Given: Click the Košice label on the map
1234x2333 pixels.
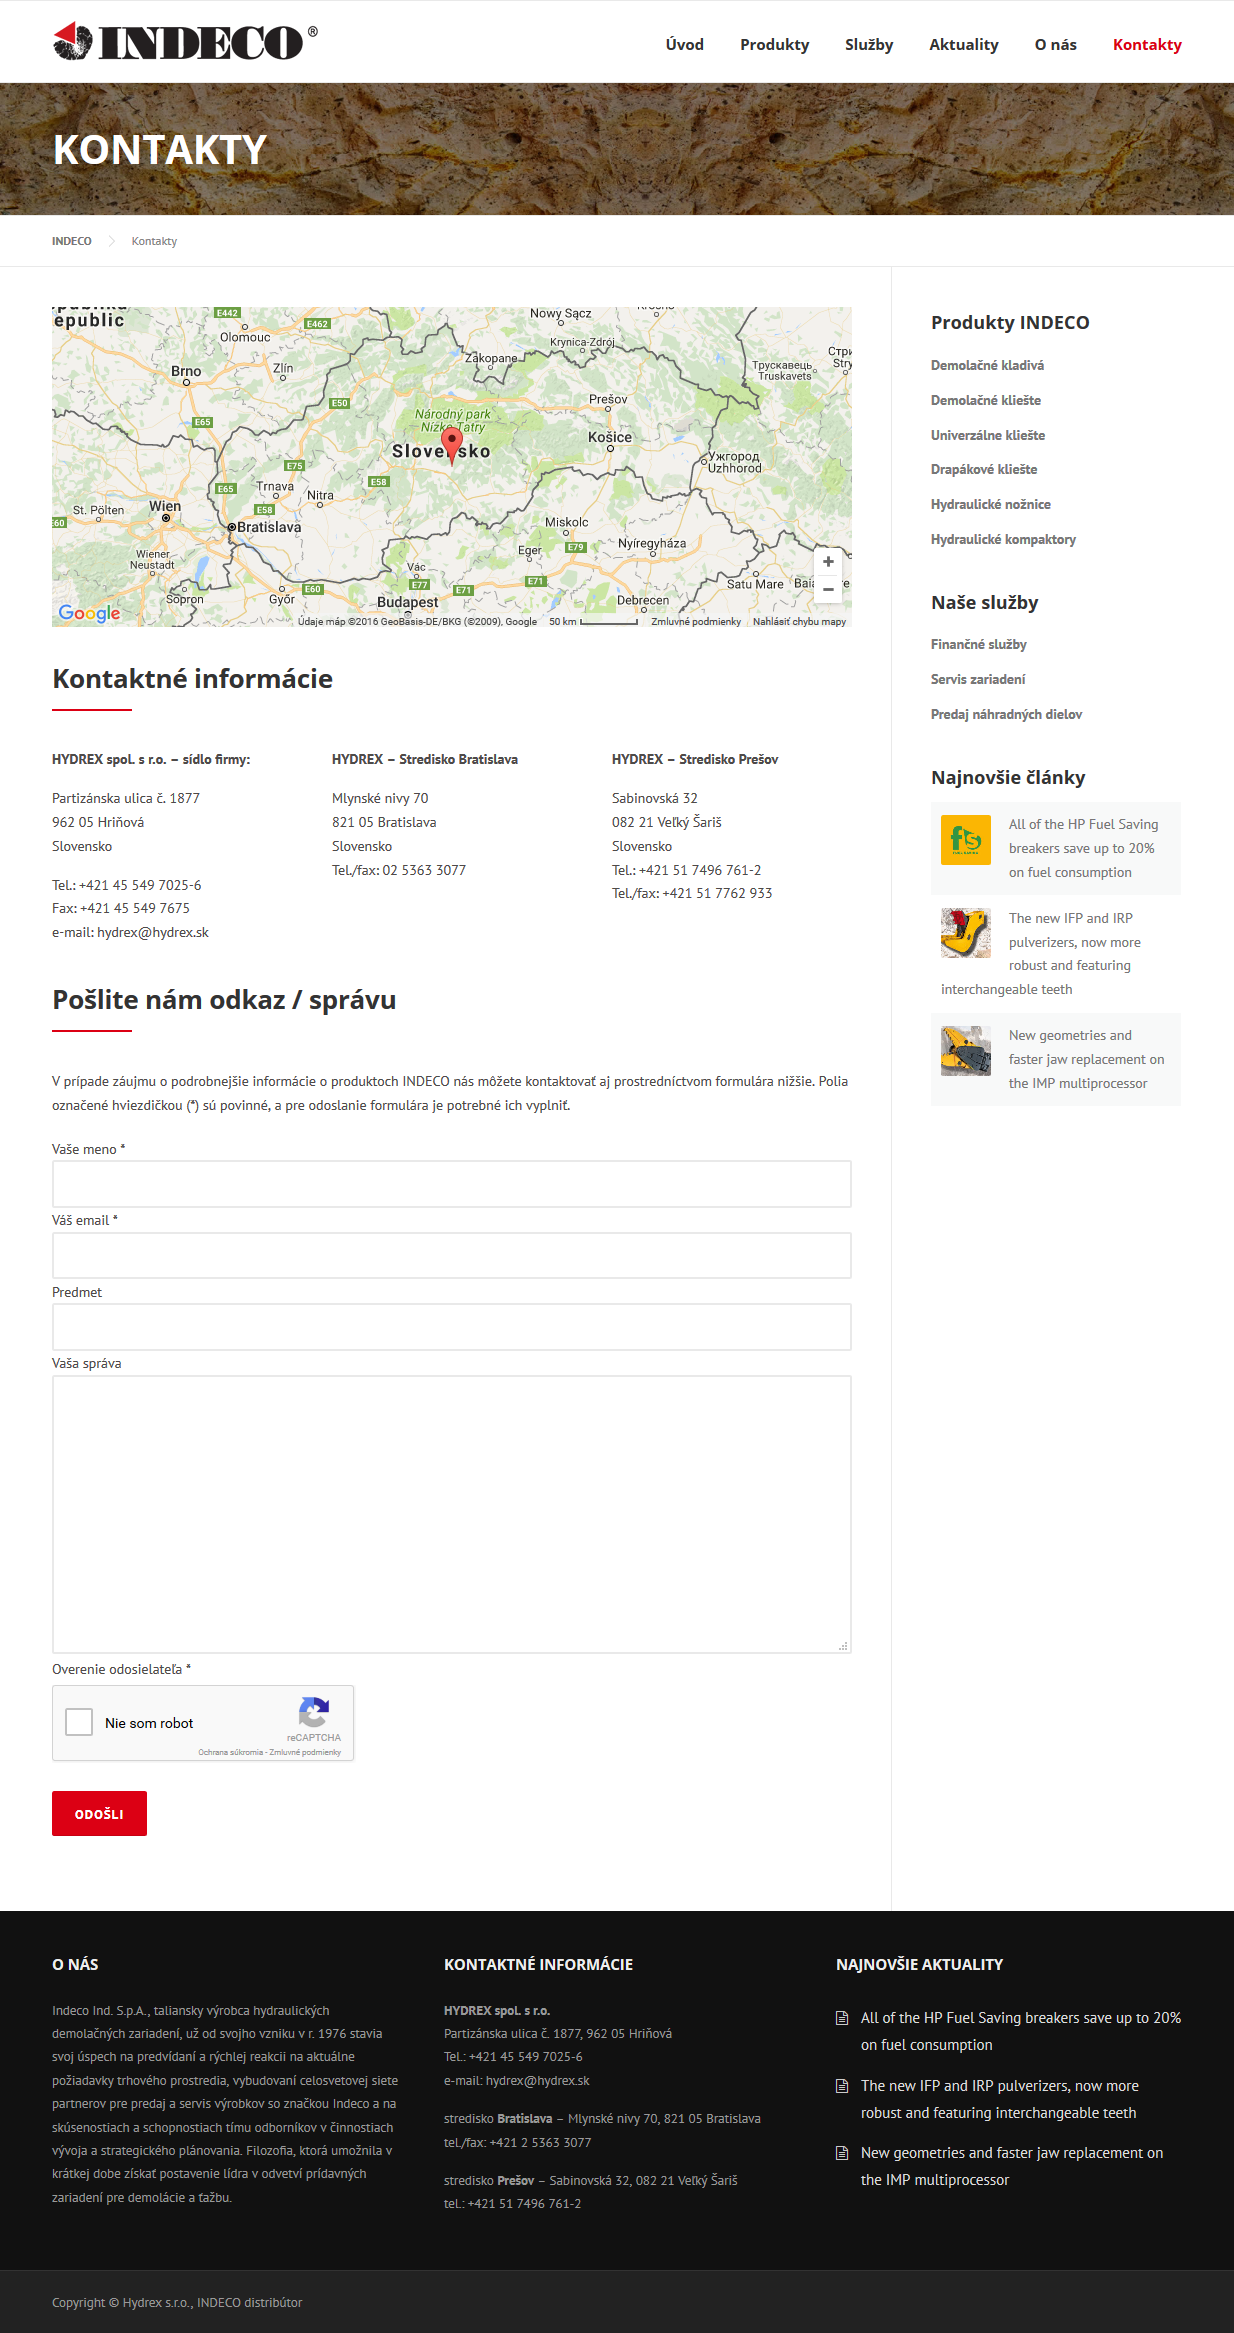Looking at the screenshot, I should [x=610, y=437].
